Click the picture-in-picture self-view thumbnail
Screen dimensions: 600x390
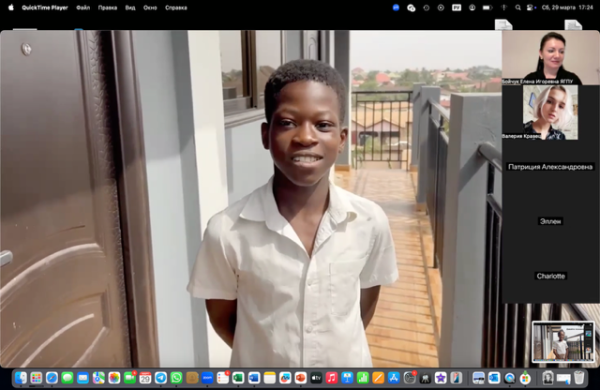coord(563,342)
